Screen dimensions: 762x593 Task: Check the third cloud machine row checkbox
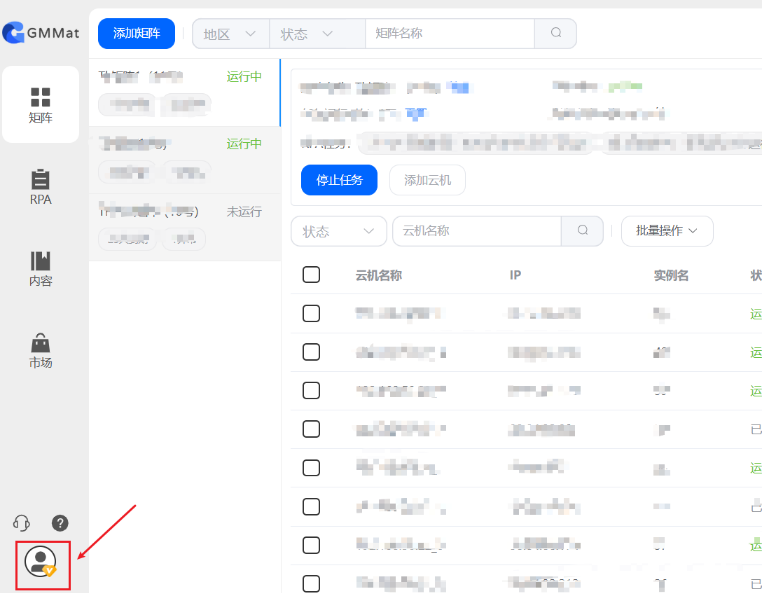[x=311, y=390]
